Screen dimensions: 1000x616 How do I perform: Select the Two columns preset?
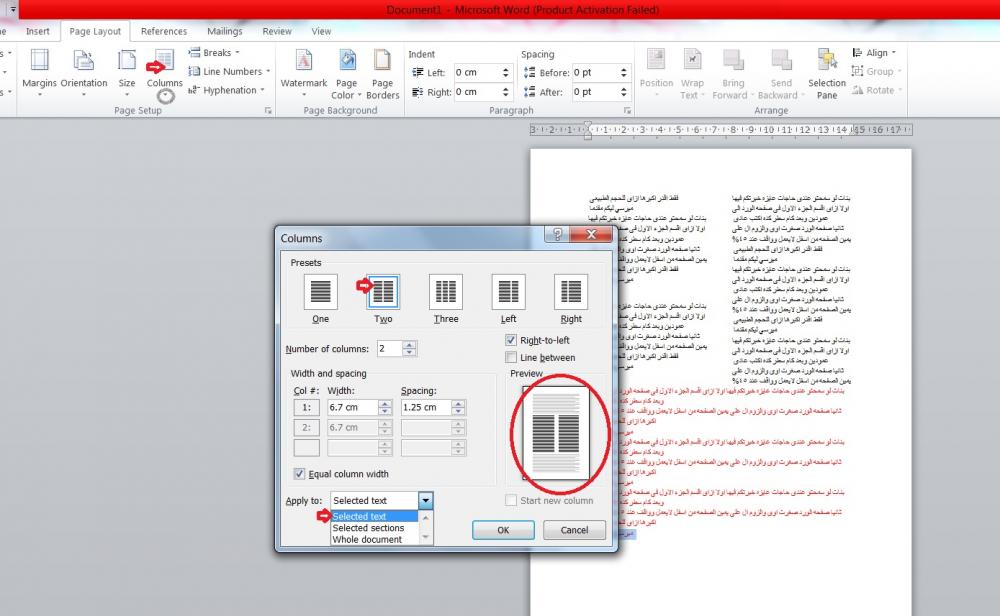(383, 292)
